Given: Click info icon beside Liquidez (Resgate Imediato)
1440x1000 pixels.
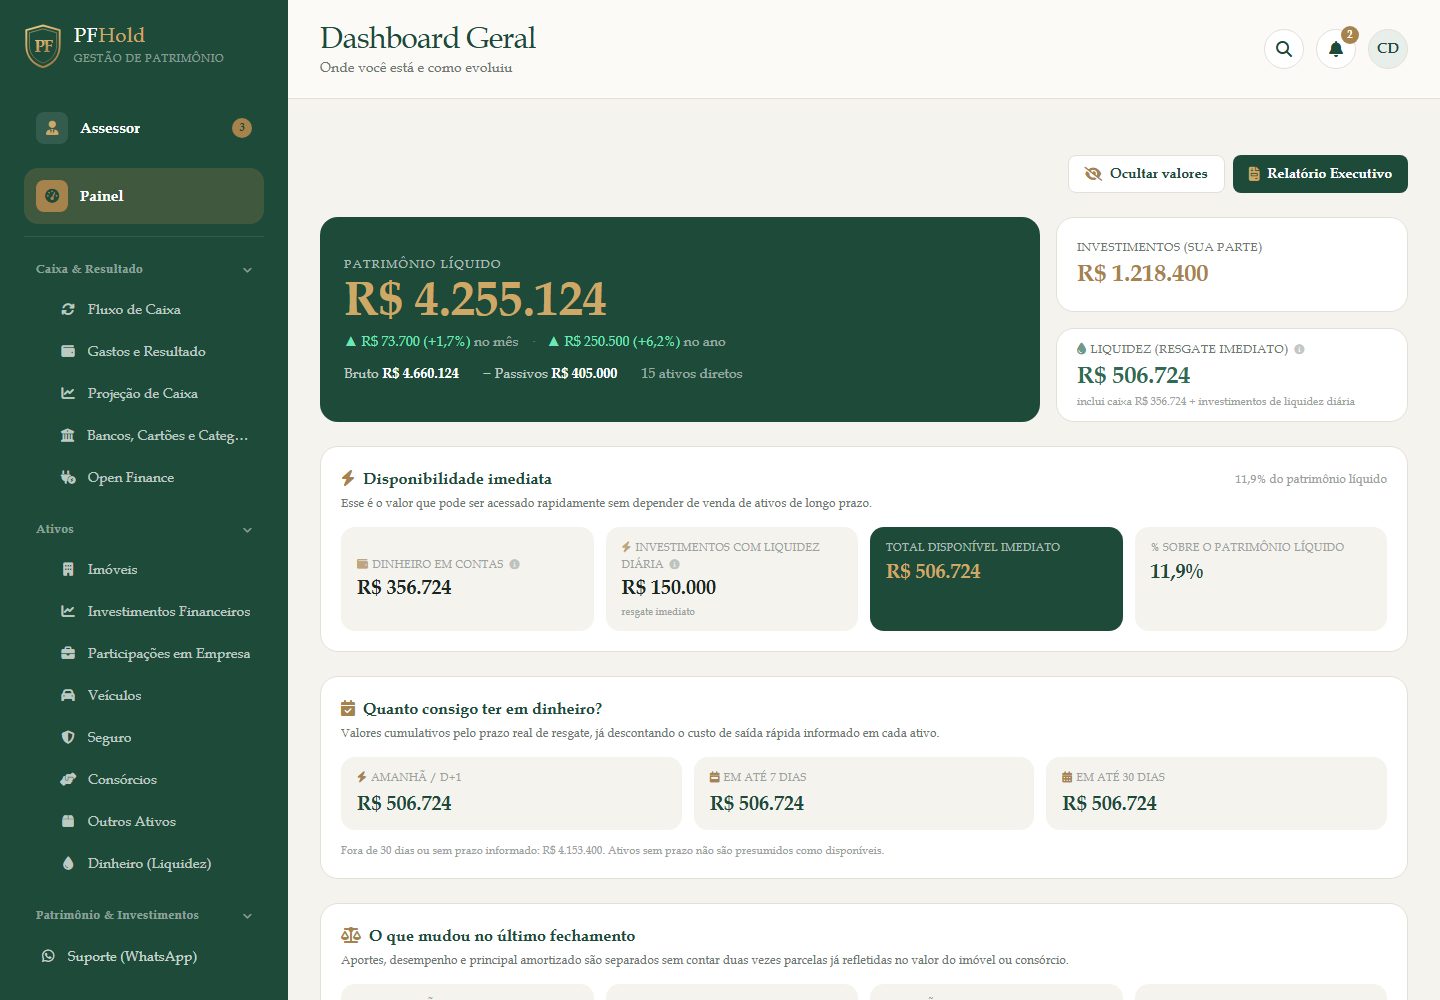Looking at the screenshot, I should tap(1299, 349).
